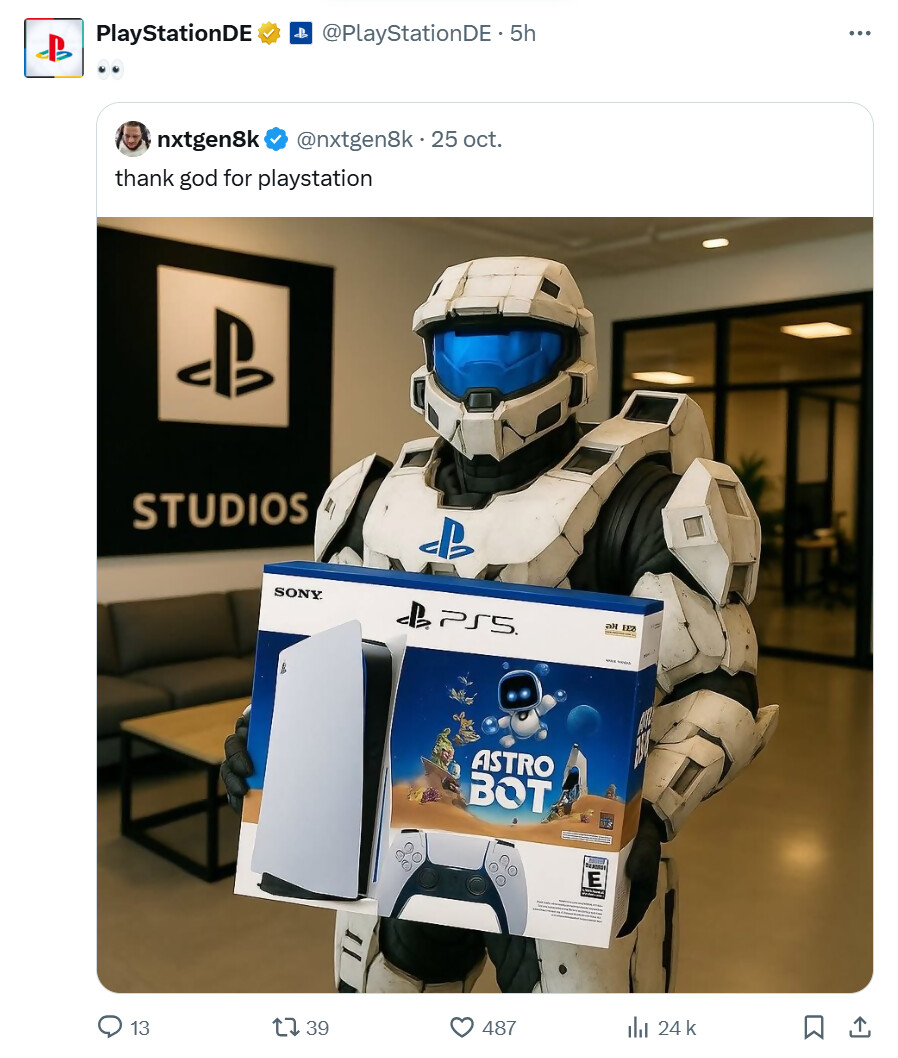The width and height of the screenshot is (898, 1058).
Task: Like the post with heart icon
Action: point(461,1027)
